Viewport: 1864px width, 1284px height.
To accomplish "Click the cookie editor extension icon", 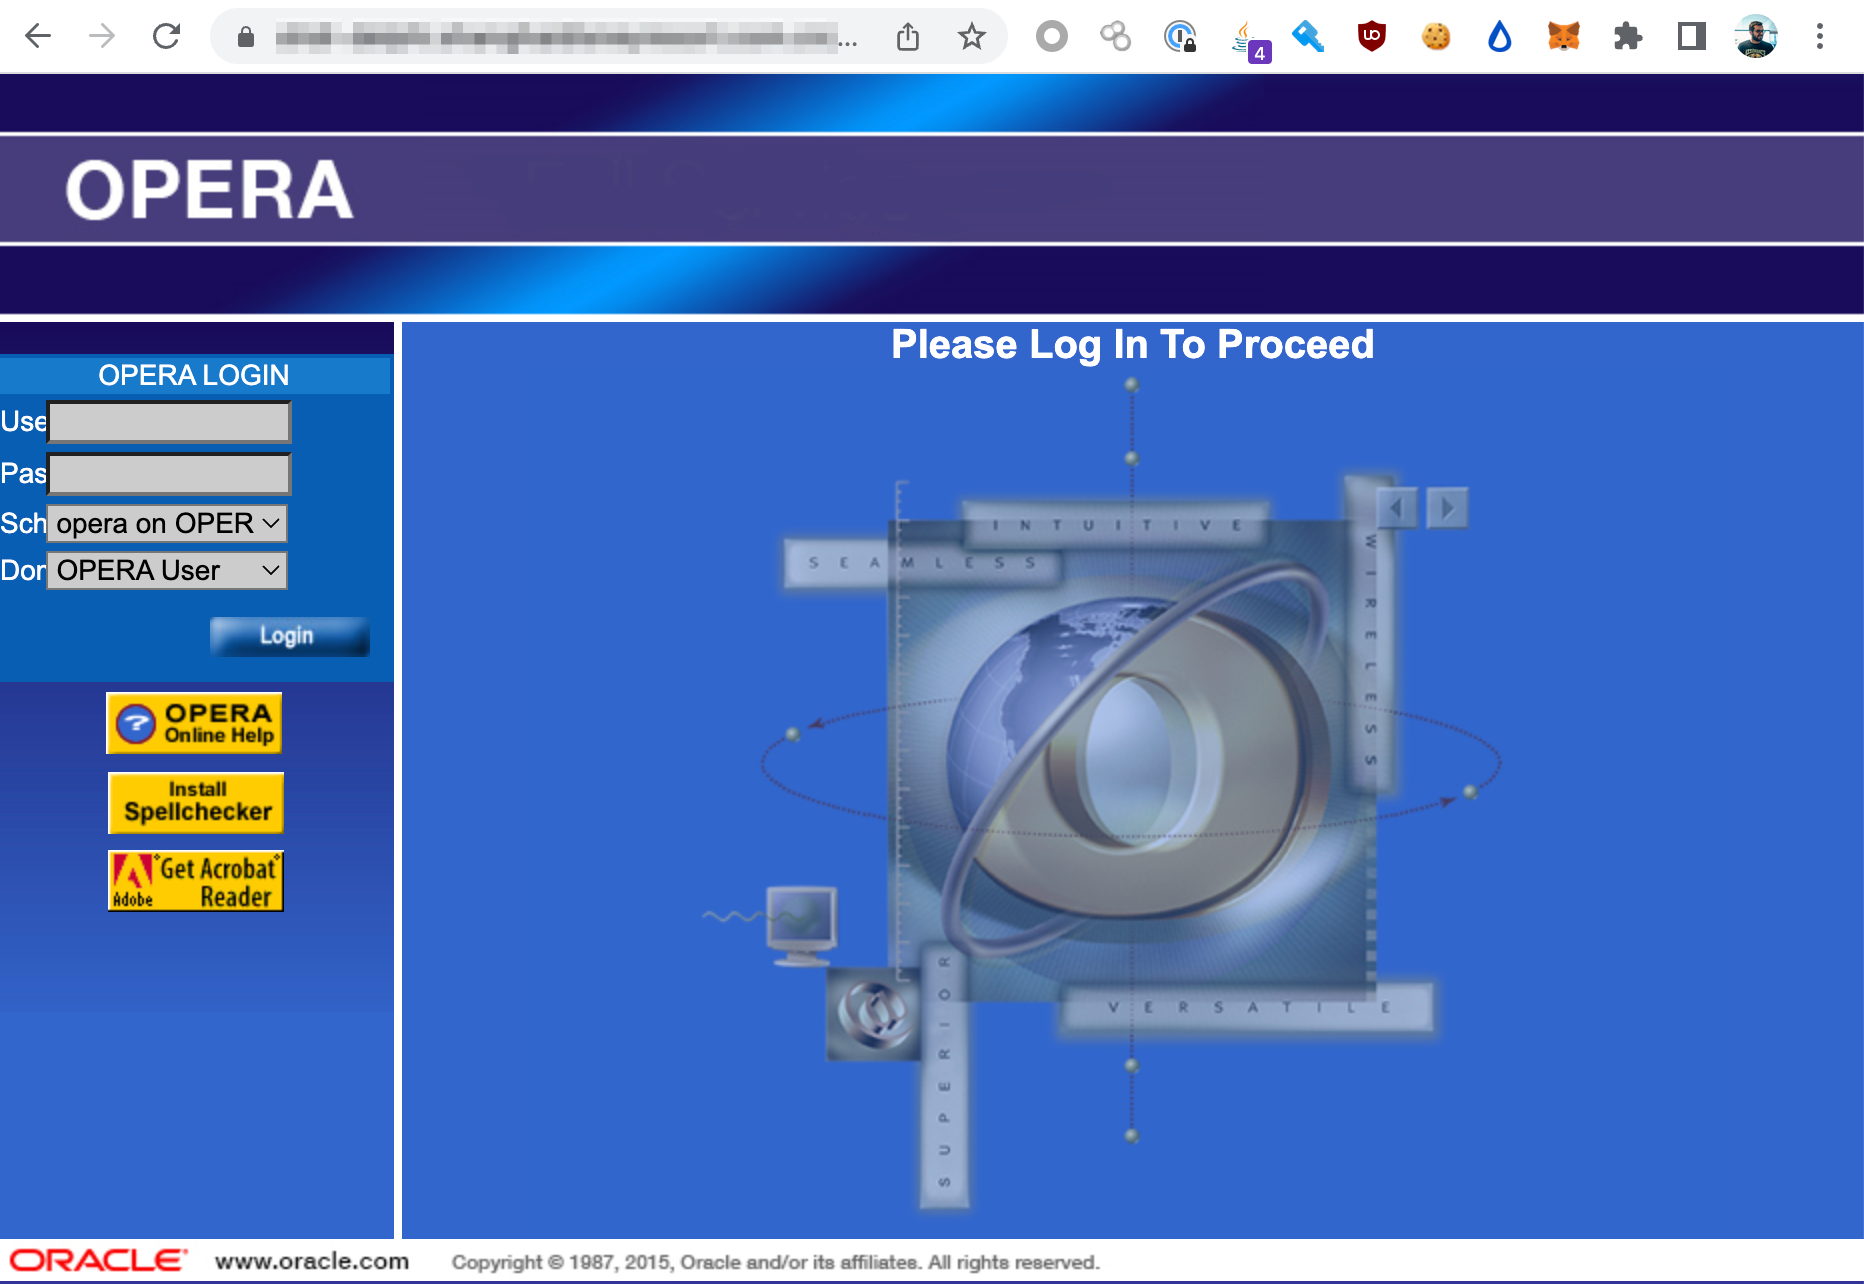I will 1436,37.
